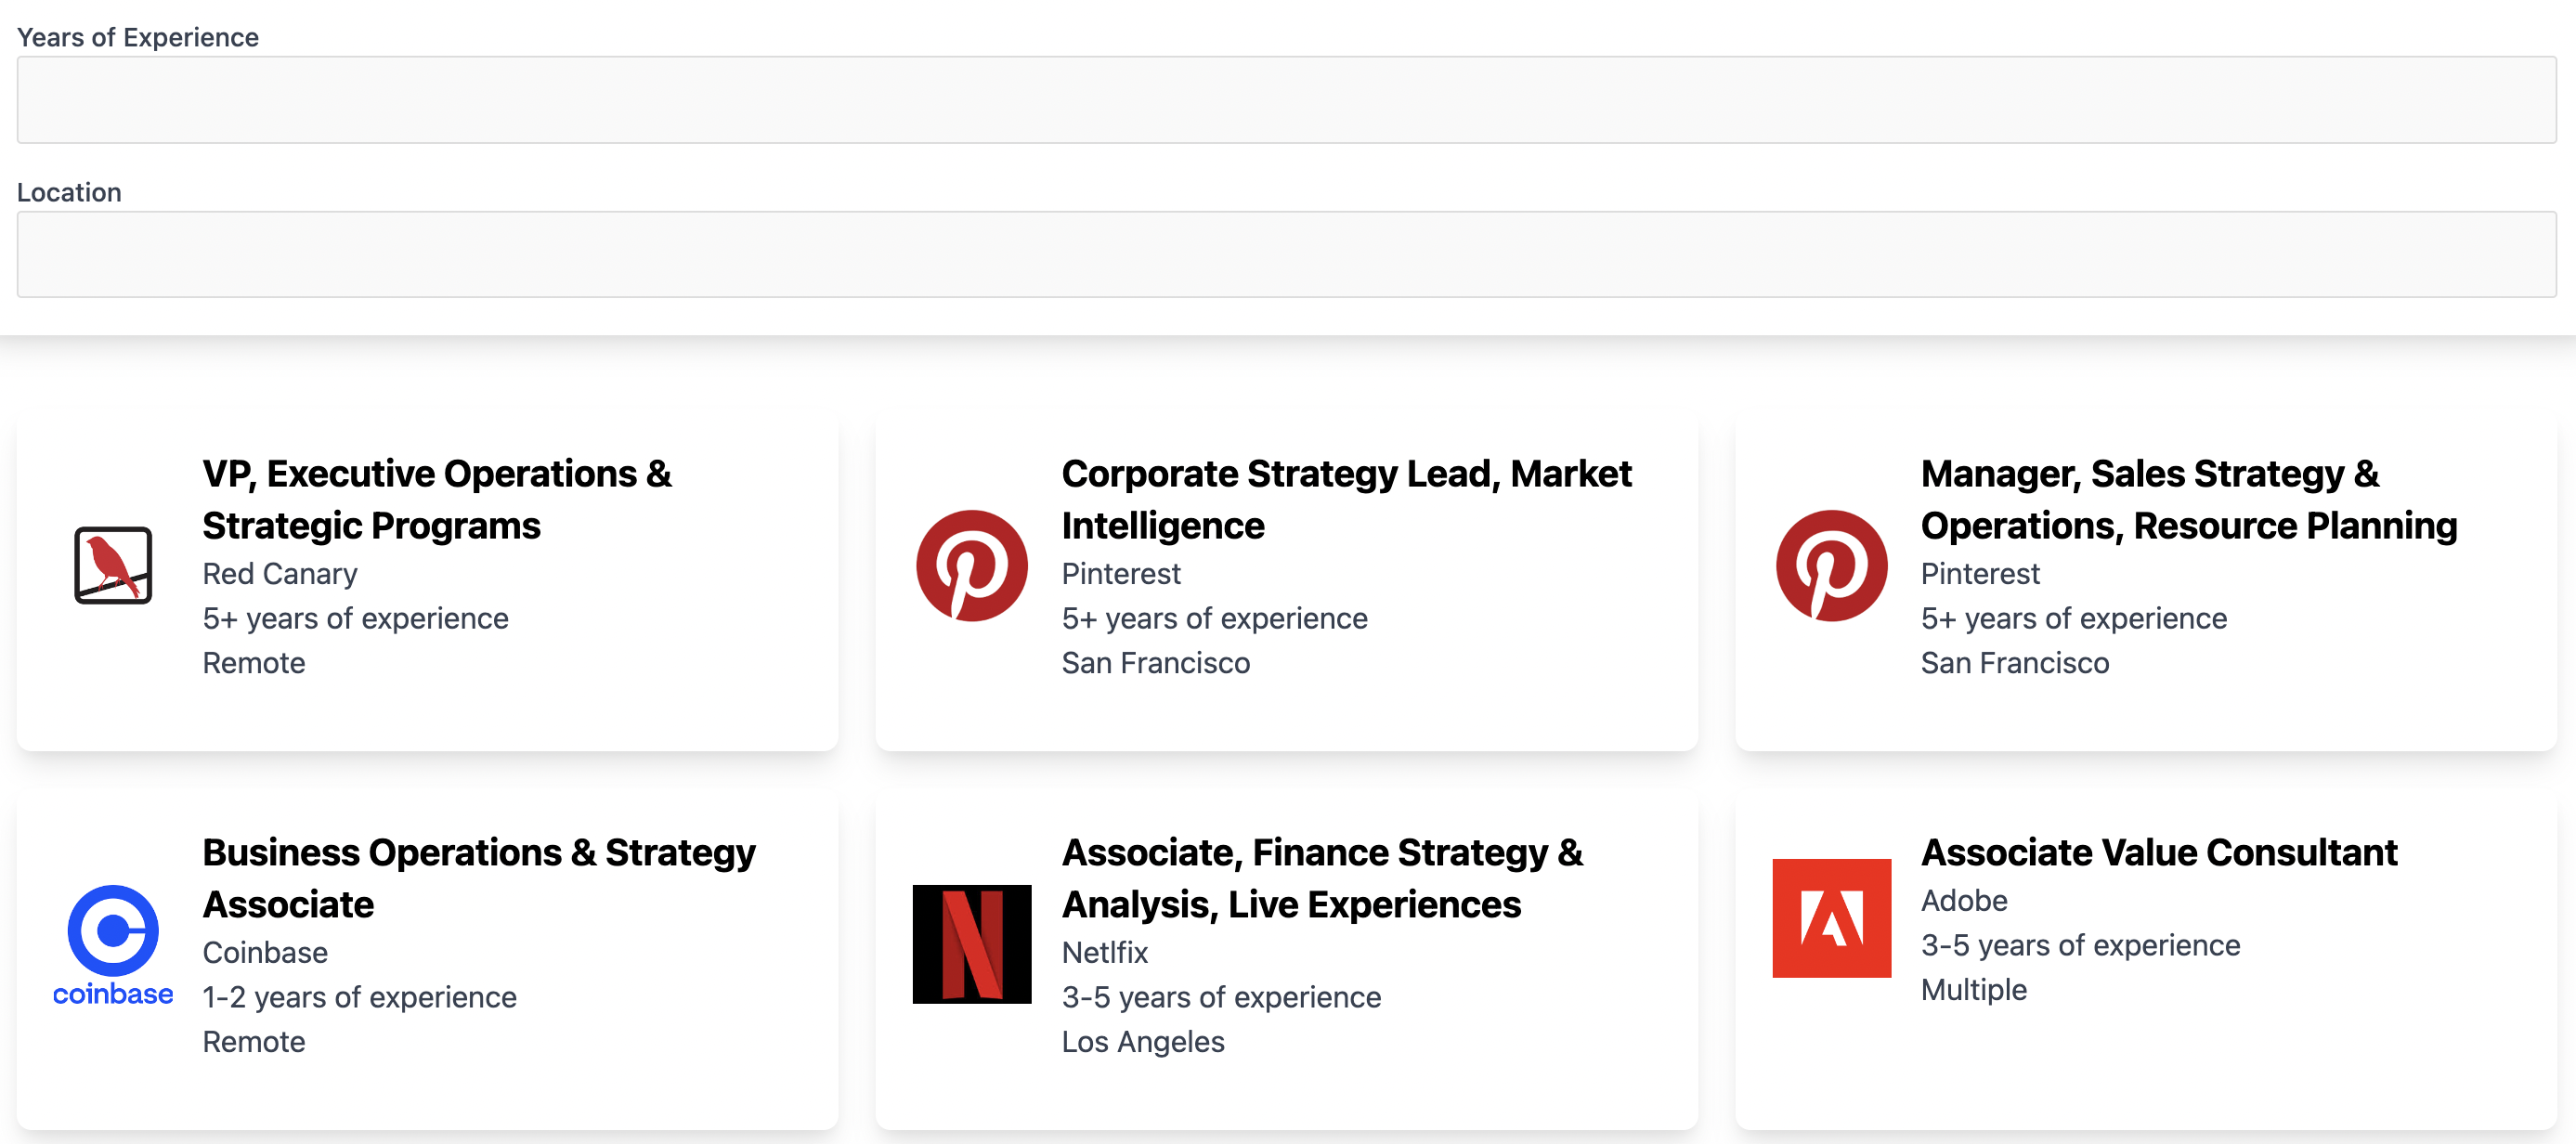Image resolution: width=2576 pixels, height=1144 pixels.
Task: Click the Pinterest logo beside Manager, Sales Strategy
Action: click(x=1831, y=565)
